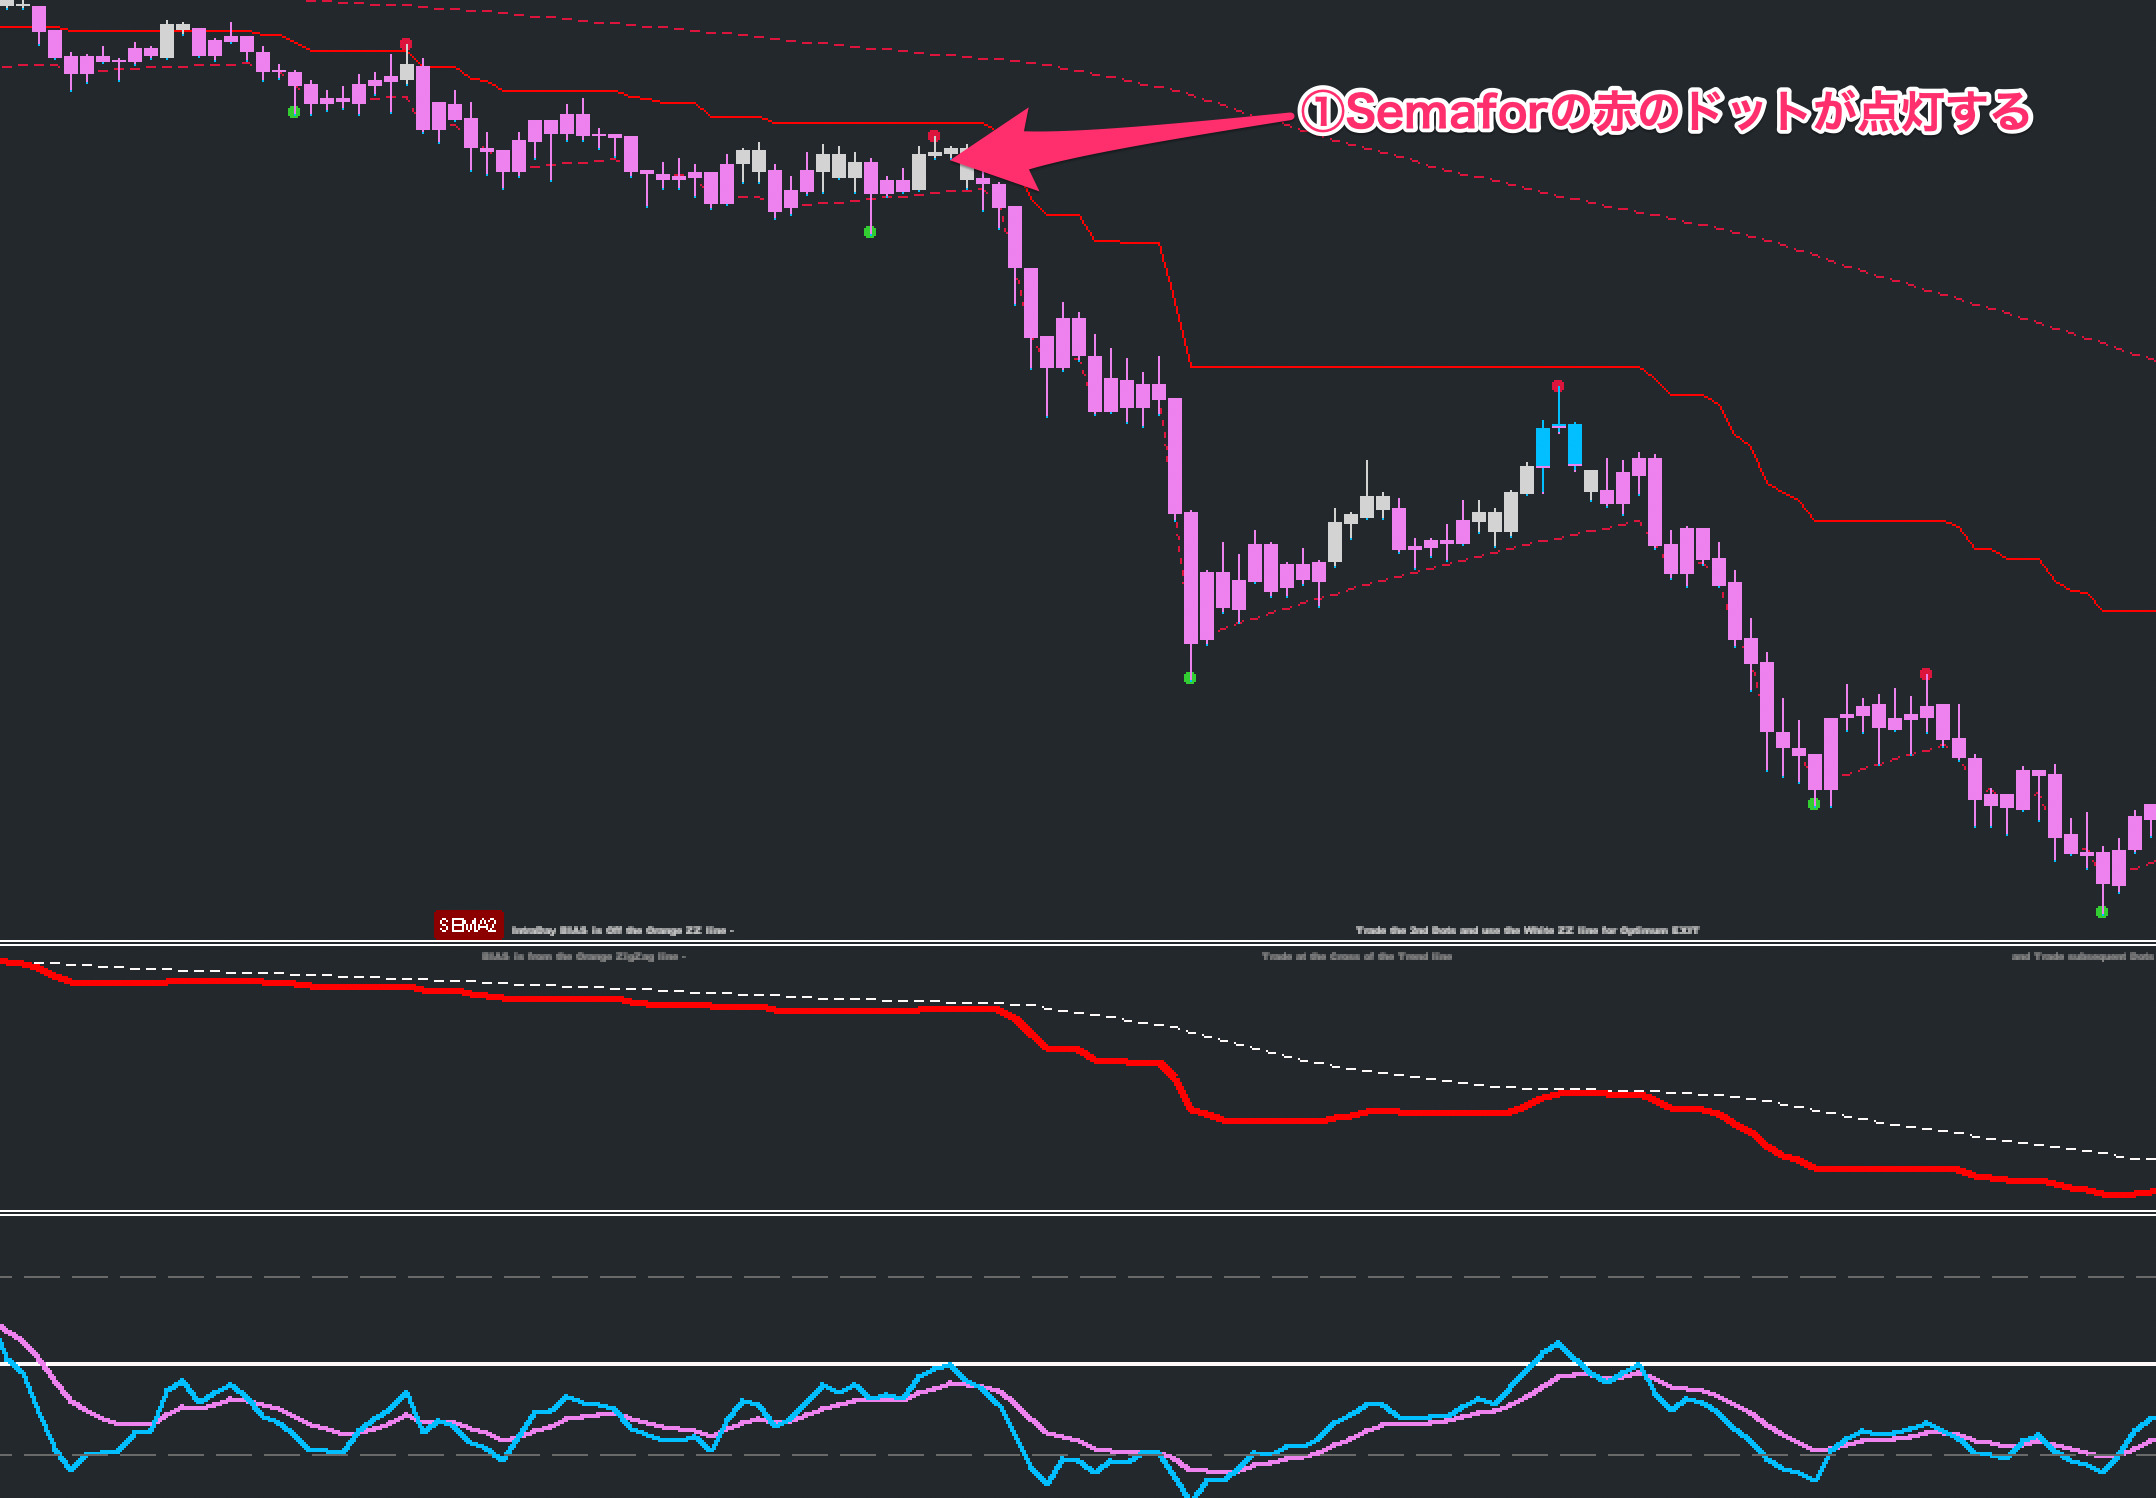Select text 'and Trade subsequent Dots'
The width and height of the screenshot is (2156, 1498).
tap(2082, 956)
